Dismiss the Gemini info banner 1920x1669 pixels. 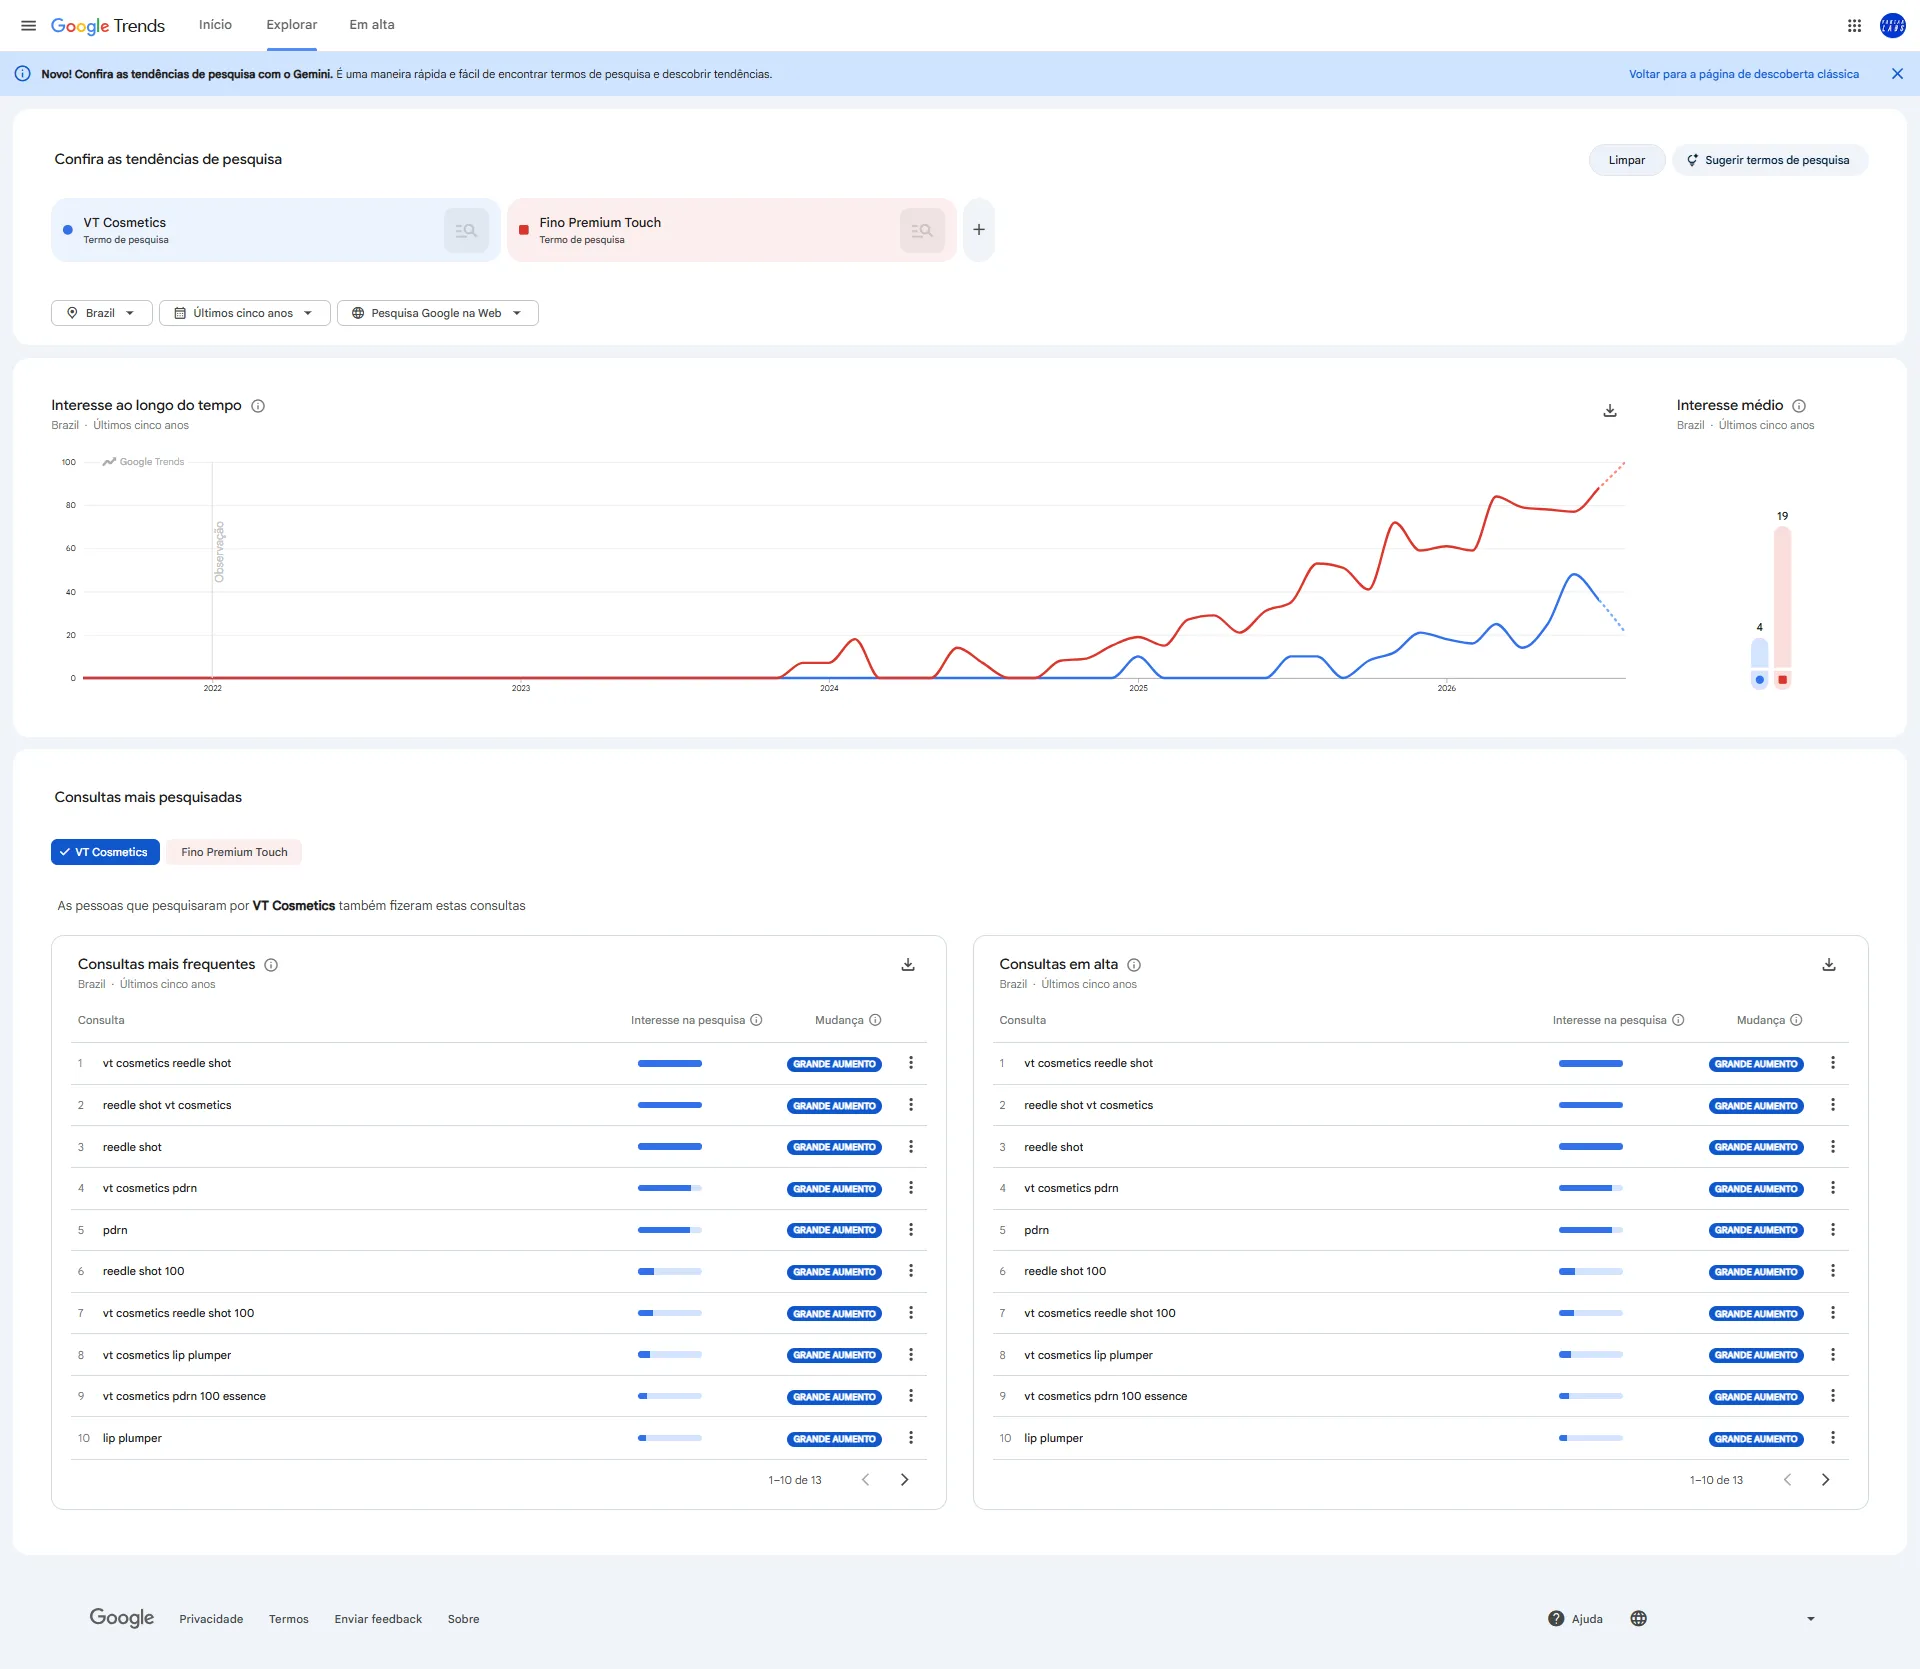(1897, 74)
